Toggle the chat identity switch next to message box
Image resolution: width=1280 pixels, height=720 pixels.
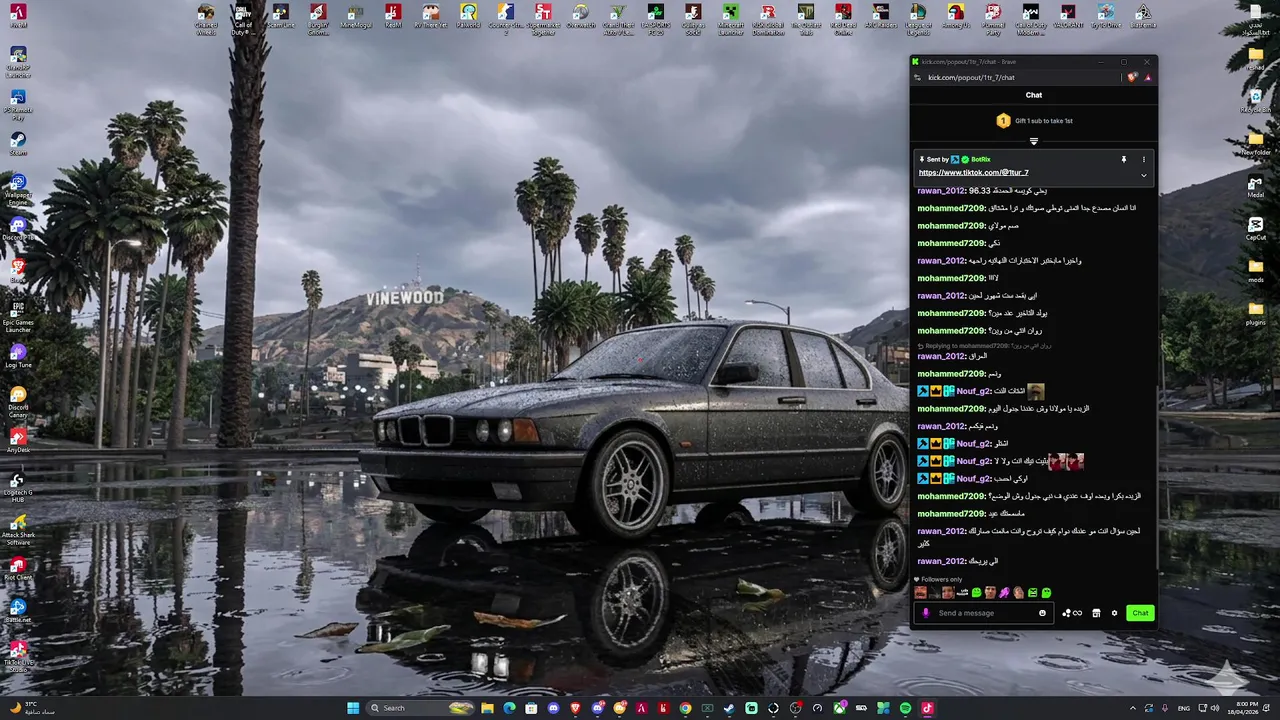tap(1072, 613)
